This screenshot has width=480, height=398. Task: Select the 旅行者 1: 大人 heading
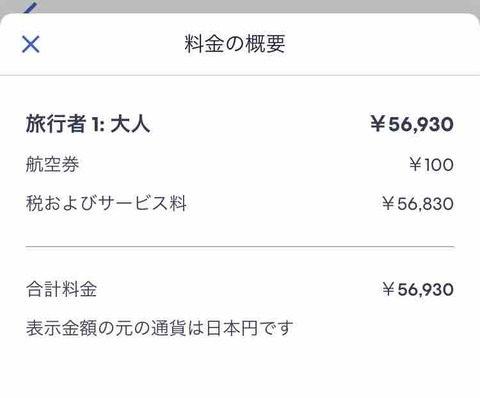pos(88,124)
